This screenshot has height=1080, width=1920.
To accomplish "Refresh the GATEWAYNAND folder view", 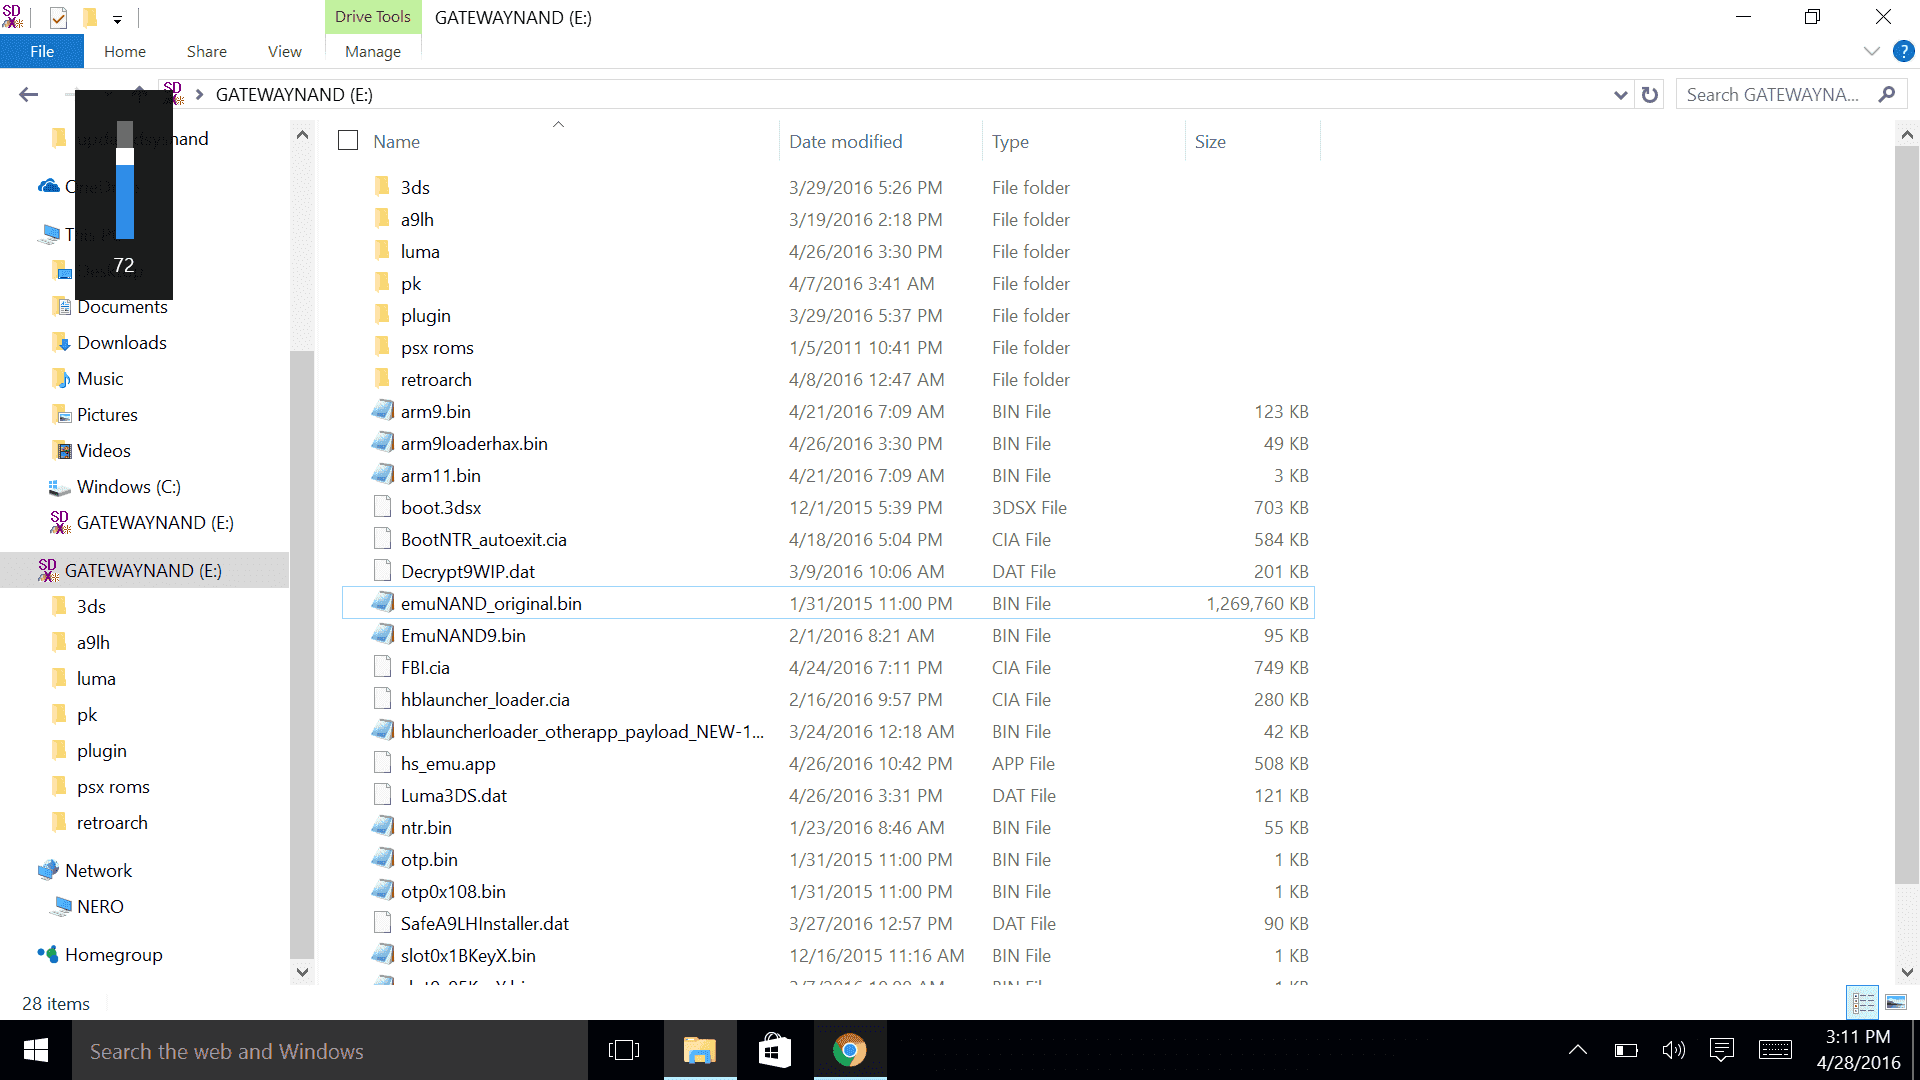I will tap(1650, 95).
